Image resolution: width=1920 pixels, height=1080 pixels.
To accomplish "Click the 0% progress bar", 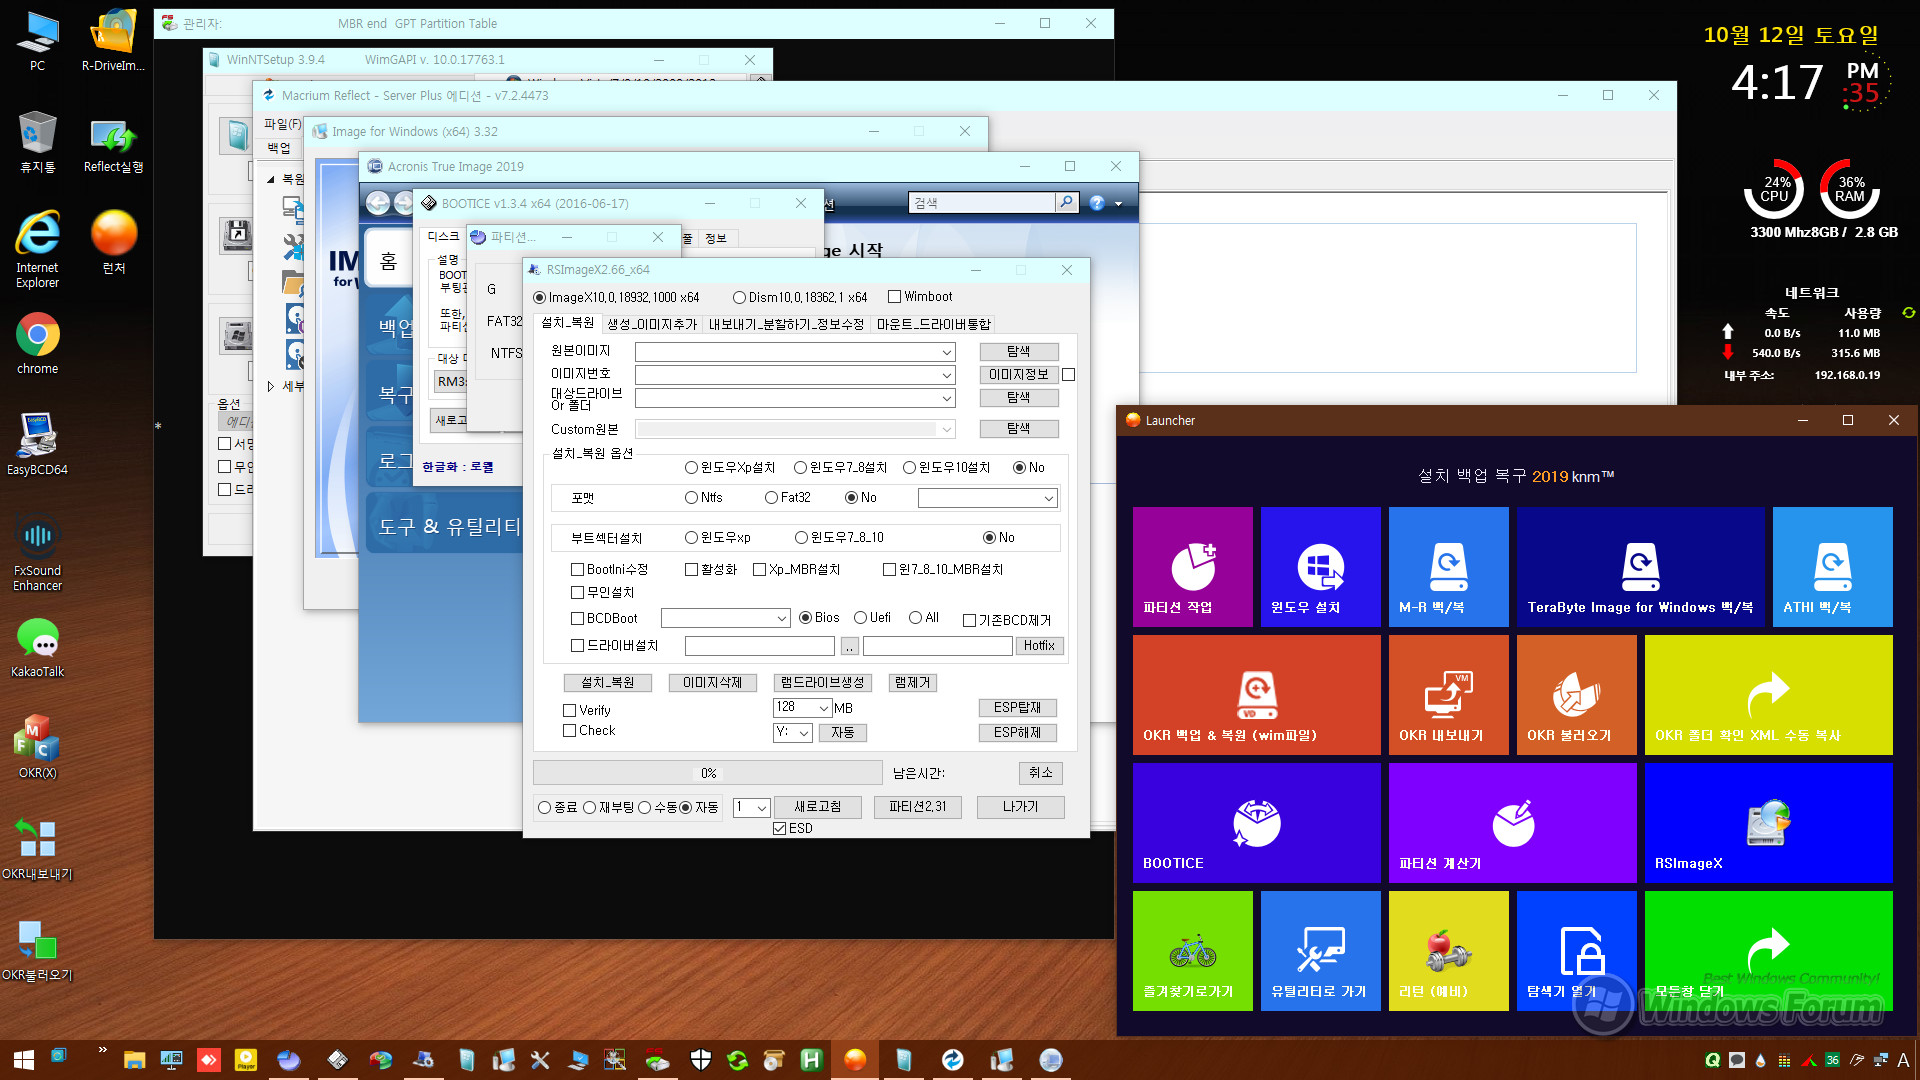I will pos(708,772).
